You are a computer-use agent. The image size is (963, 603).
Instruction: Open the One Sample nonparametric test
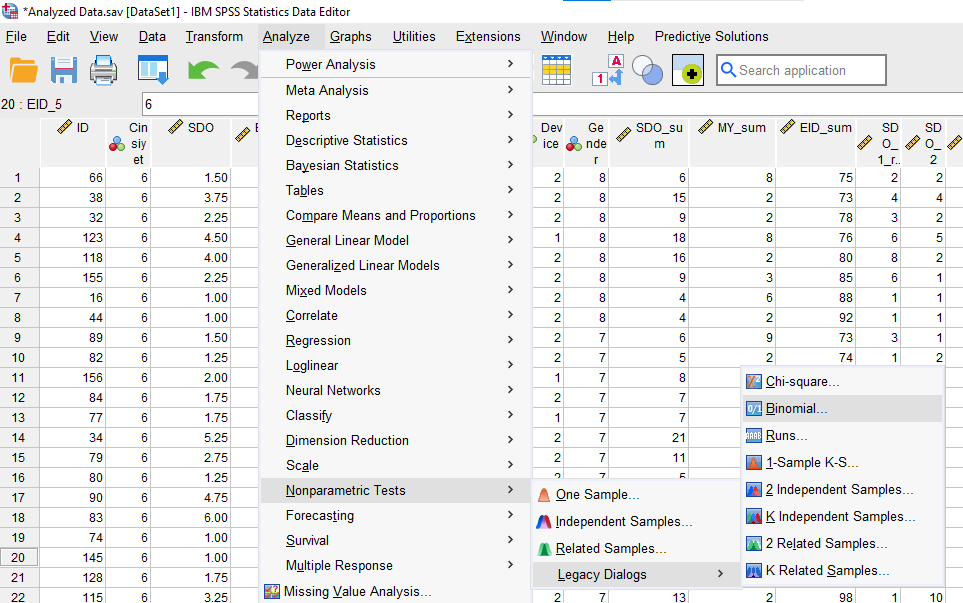[x=636, y=494]
